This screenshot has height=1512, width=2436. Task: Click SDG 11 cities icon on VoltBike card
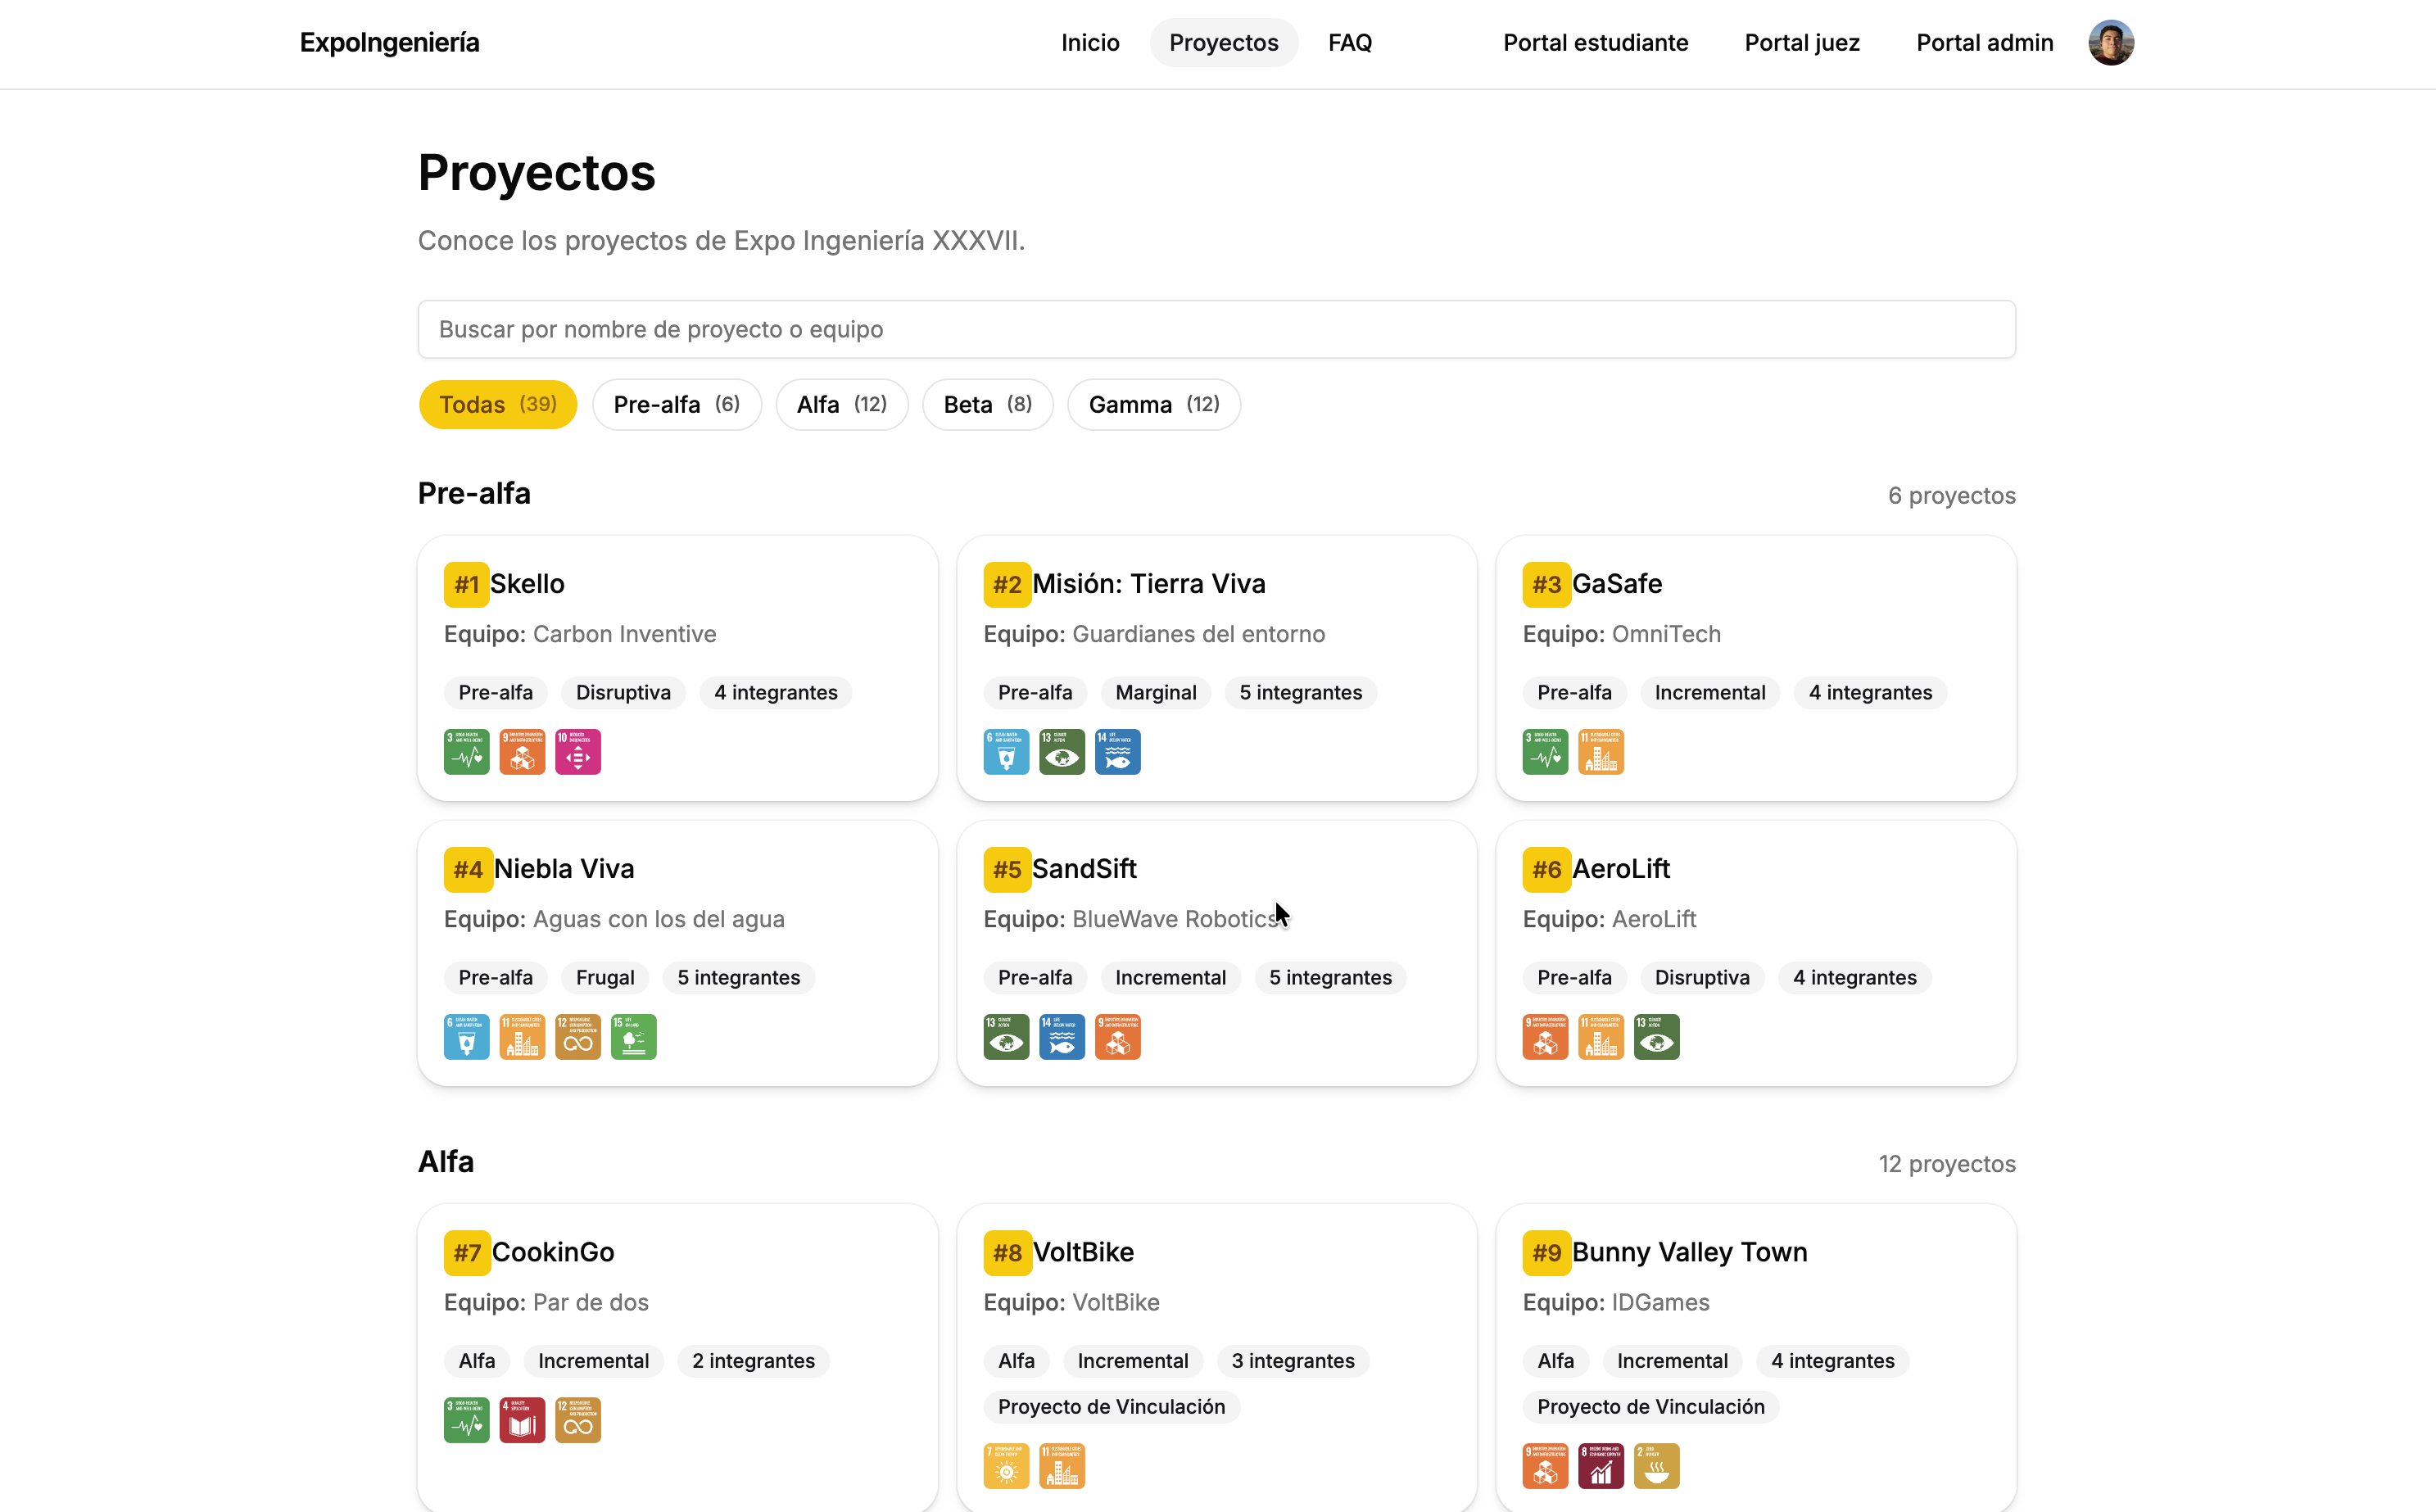coord(1062,1466)
